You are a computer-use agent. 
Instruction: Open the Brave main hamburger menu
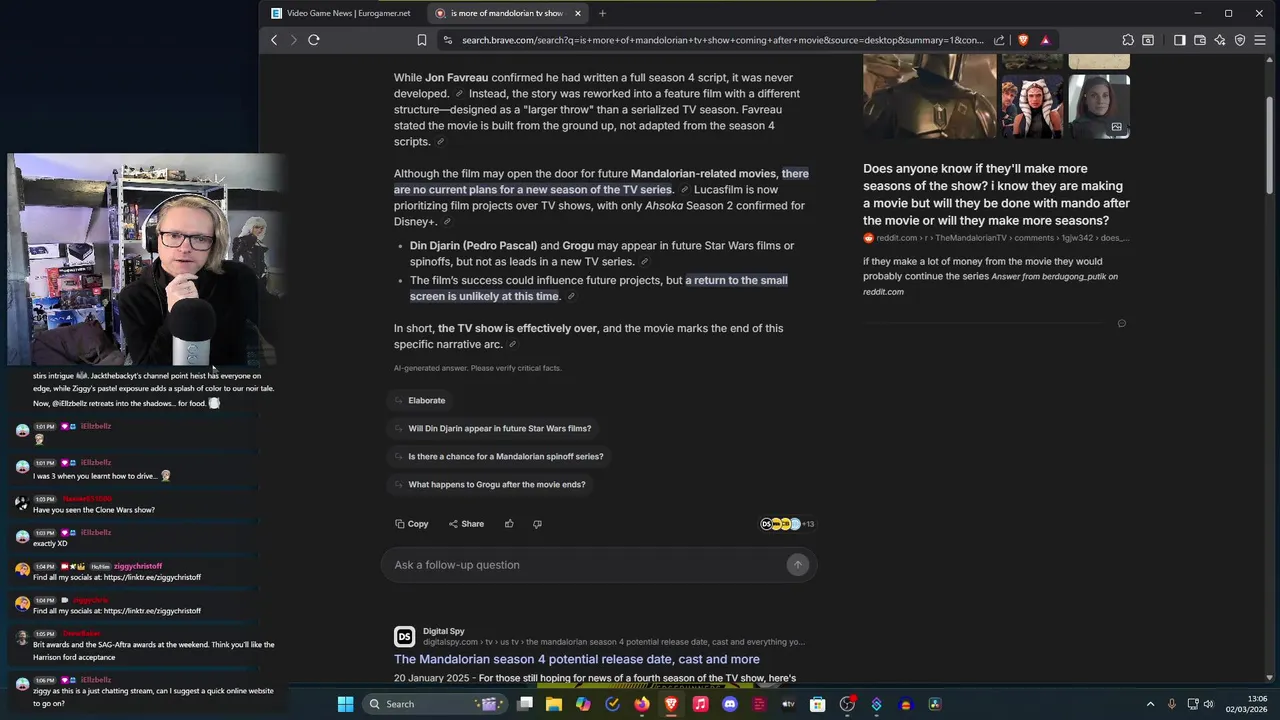(x=1260, y=40)
